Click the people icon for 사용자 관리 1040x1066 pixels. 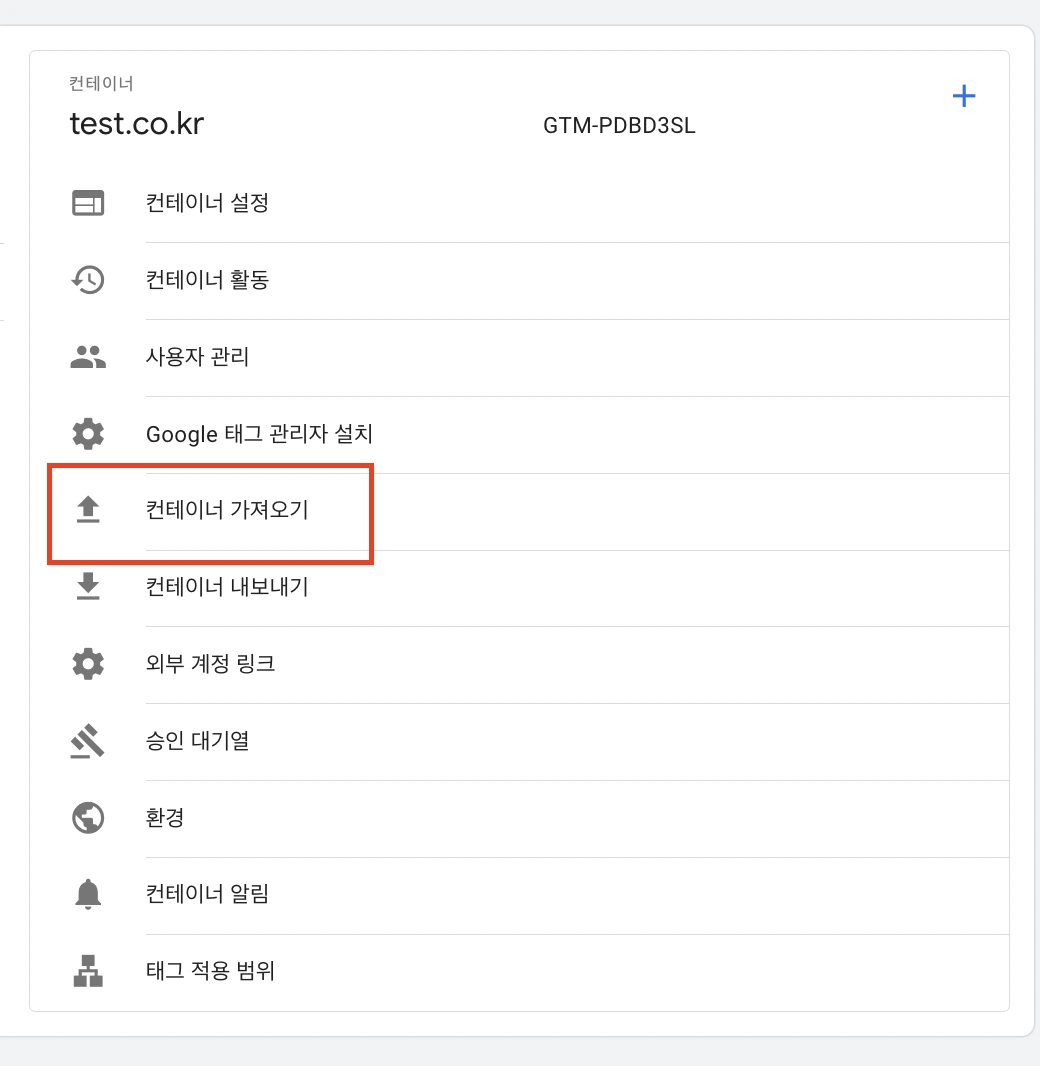[88, 357]
